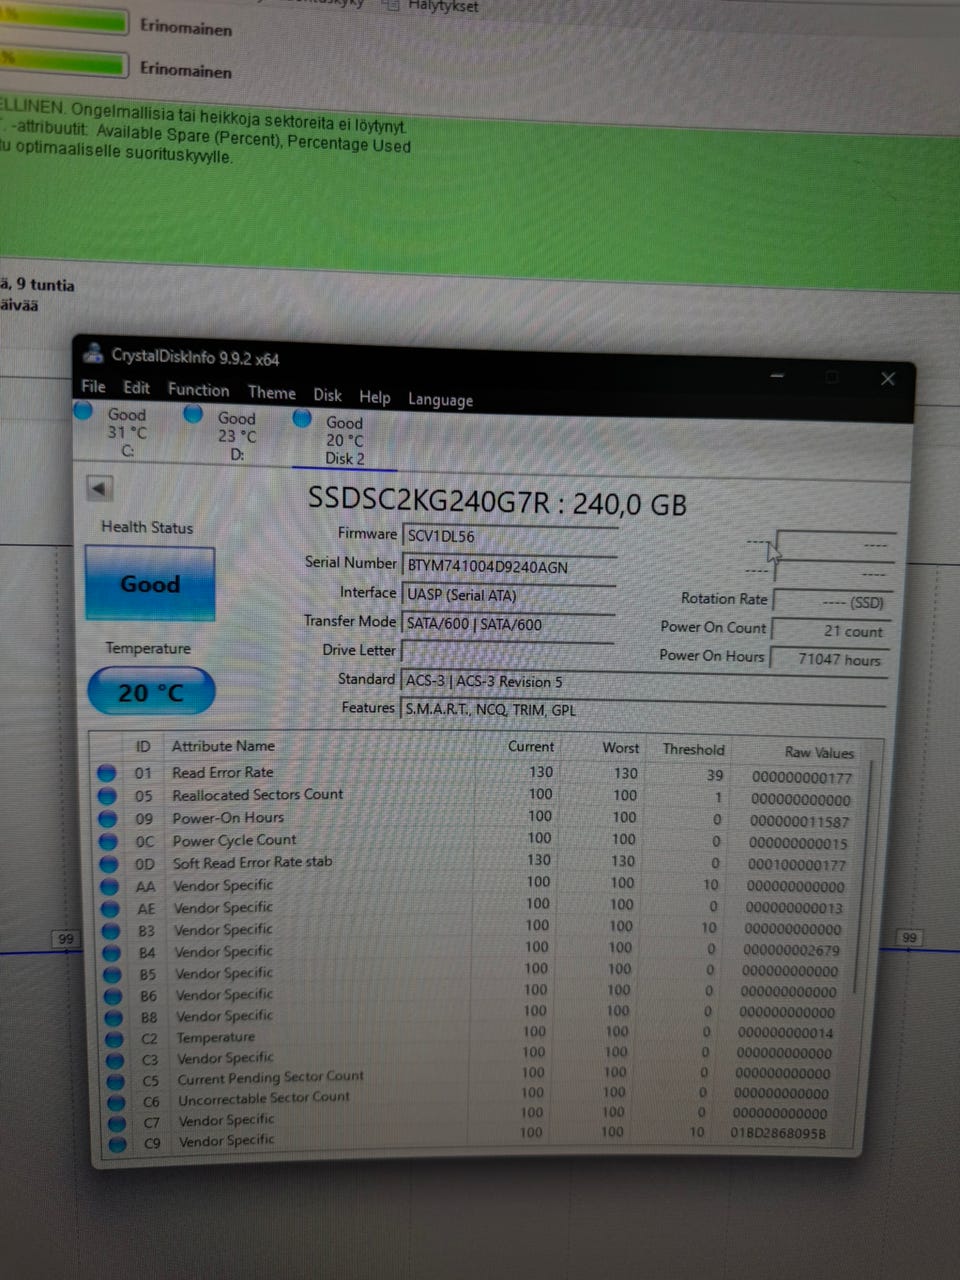The image size is (960, 1280).
Task: Open the Help menu
Action: coord(375,397)
